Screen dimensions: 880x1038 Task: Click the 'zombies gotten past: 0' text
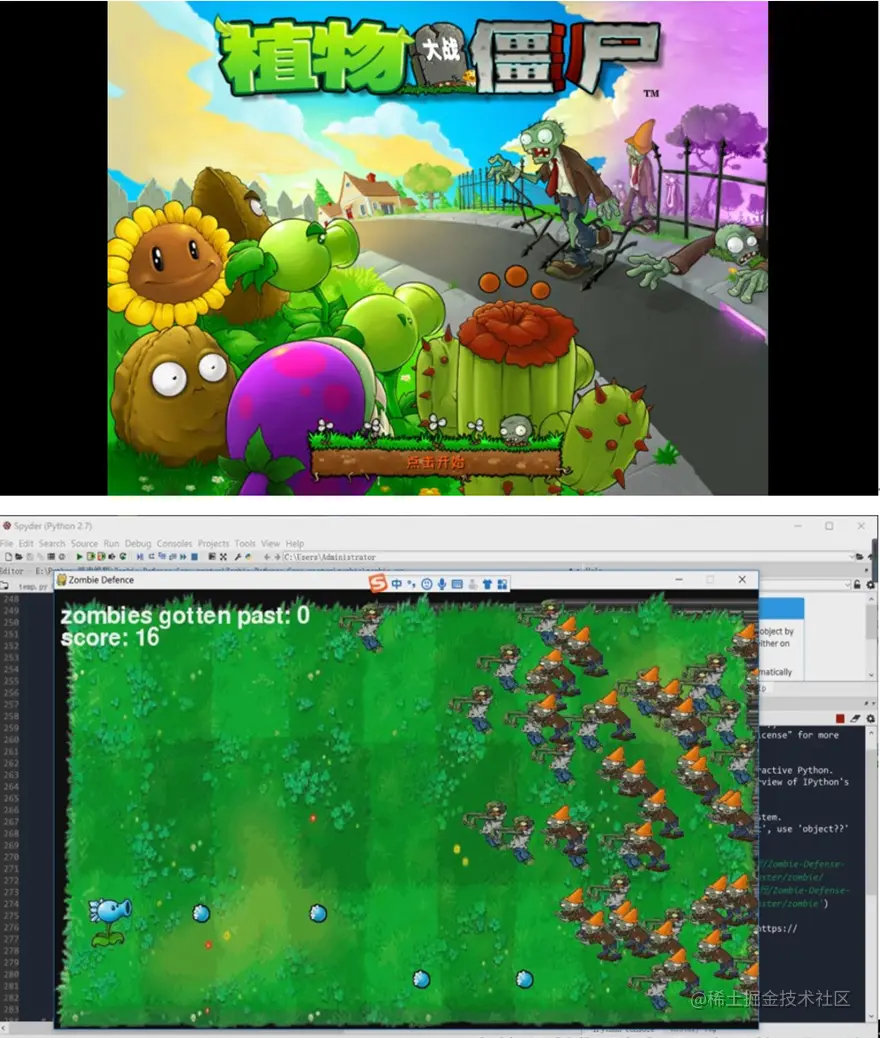(x=185, y=616)
